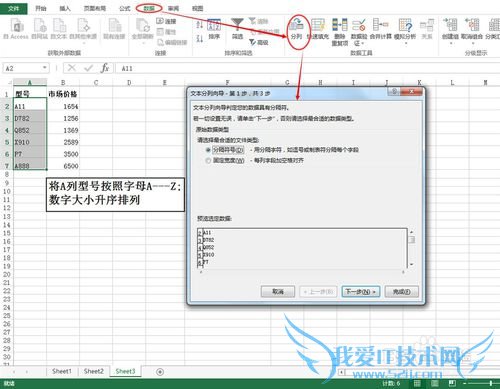Image resolution: width=500 pixels, height=389 pixels.
Task: Click Existing Connections (现有连接) icon
Action: (114, 29)
